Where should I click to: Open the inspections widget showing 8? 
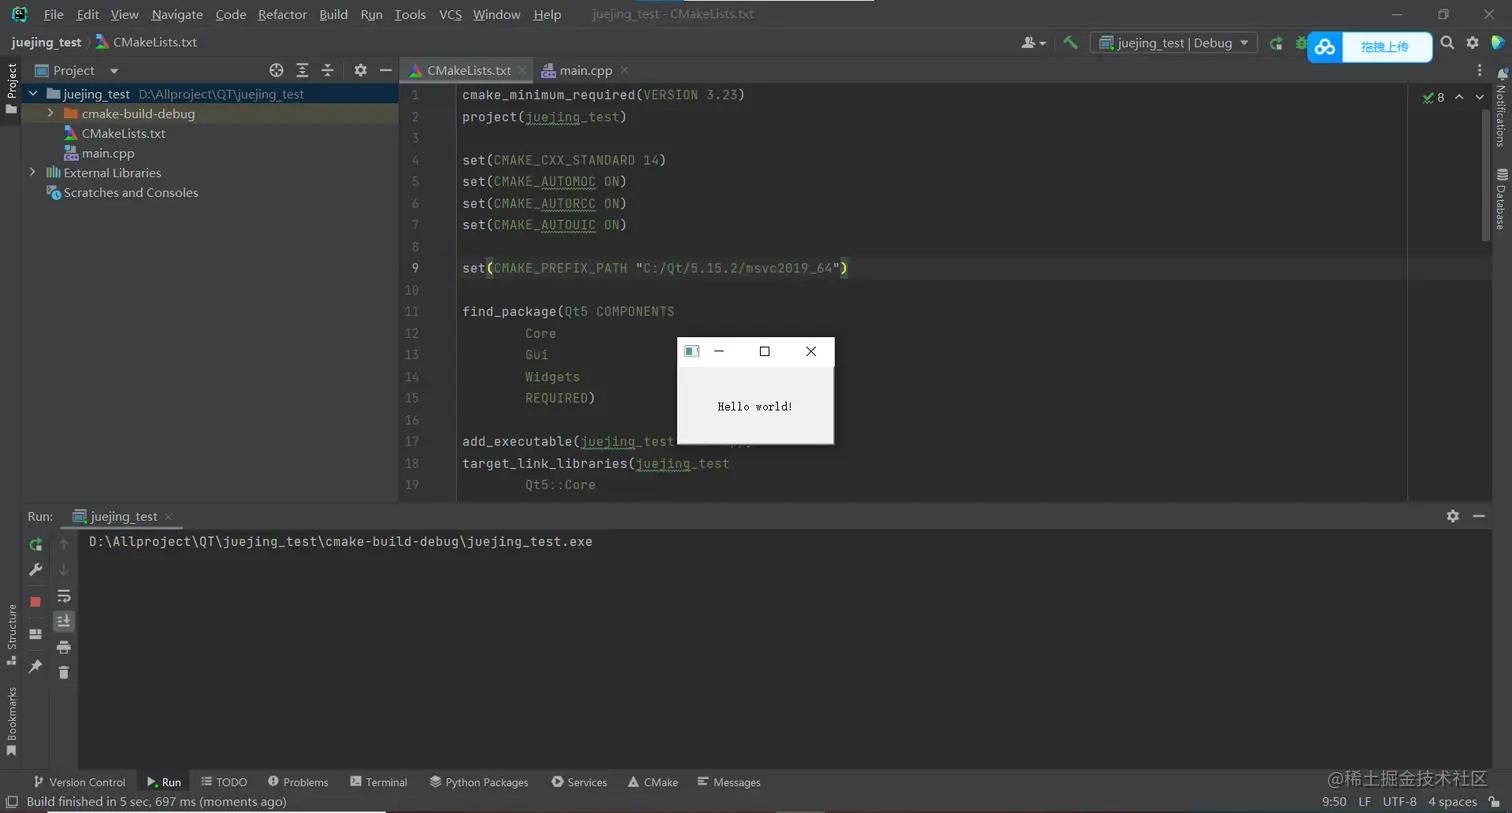1434,97
